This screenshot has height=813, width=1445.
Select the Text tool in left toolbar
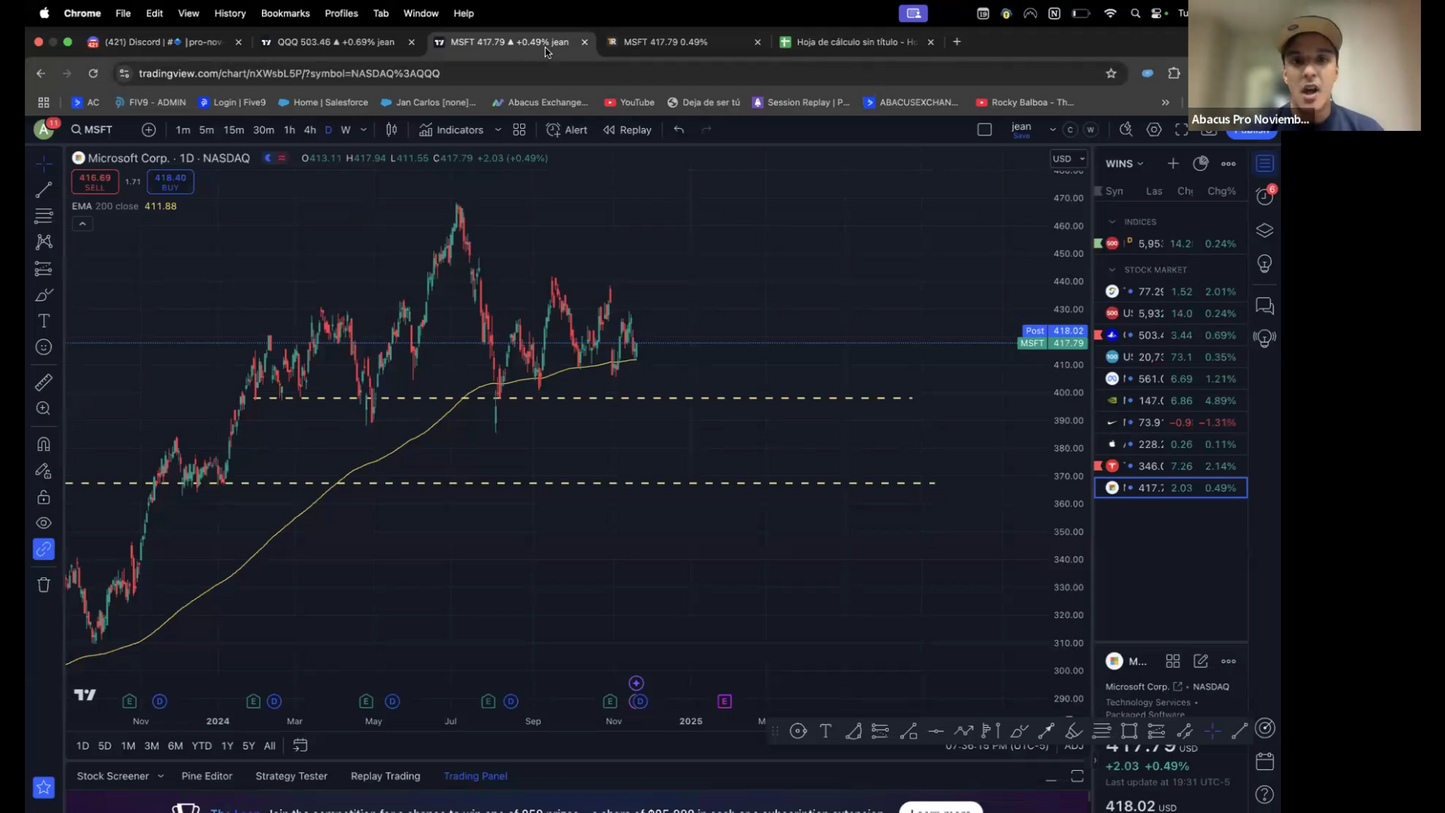44,321
